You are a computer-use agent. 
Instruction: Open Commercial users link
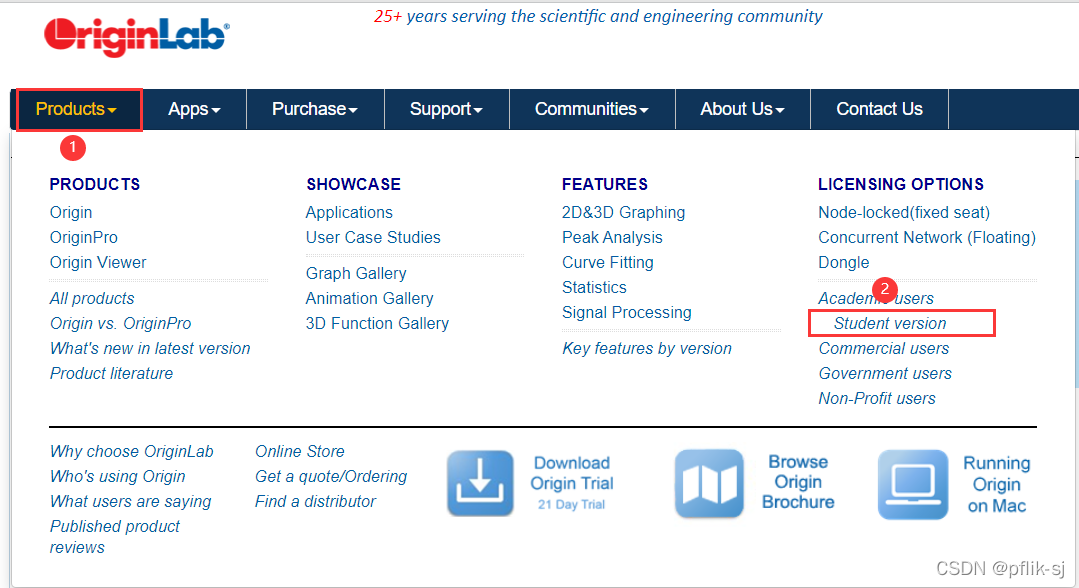(884, 348)
